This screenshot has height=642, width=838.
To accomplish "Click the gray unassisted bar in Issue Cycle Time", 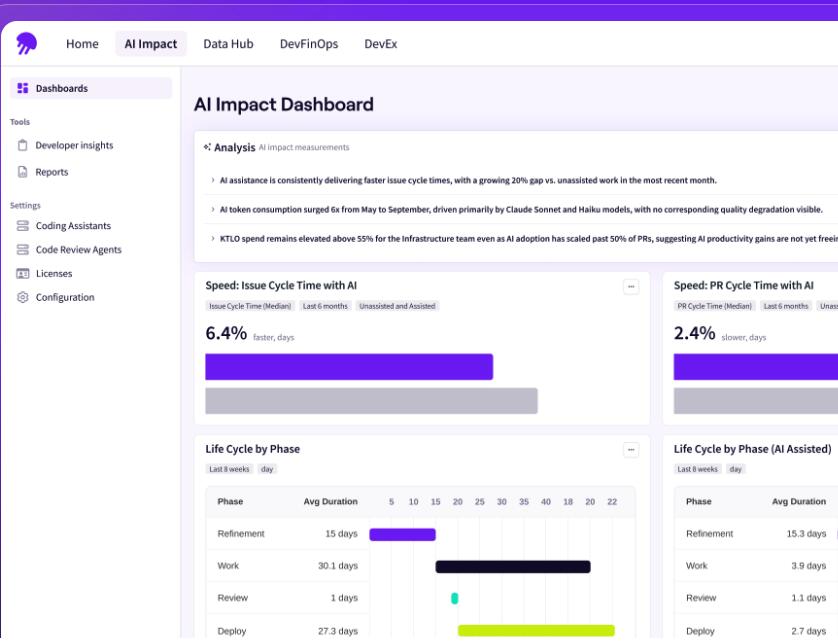I will coord(371,401).
